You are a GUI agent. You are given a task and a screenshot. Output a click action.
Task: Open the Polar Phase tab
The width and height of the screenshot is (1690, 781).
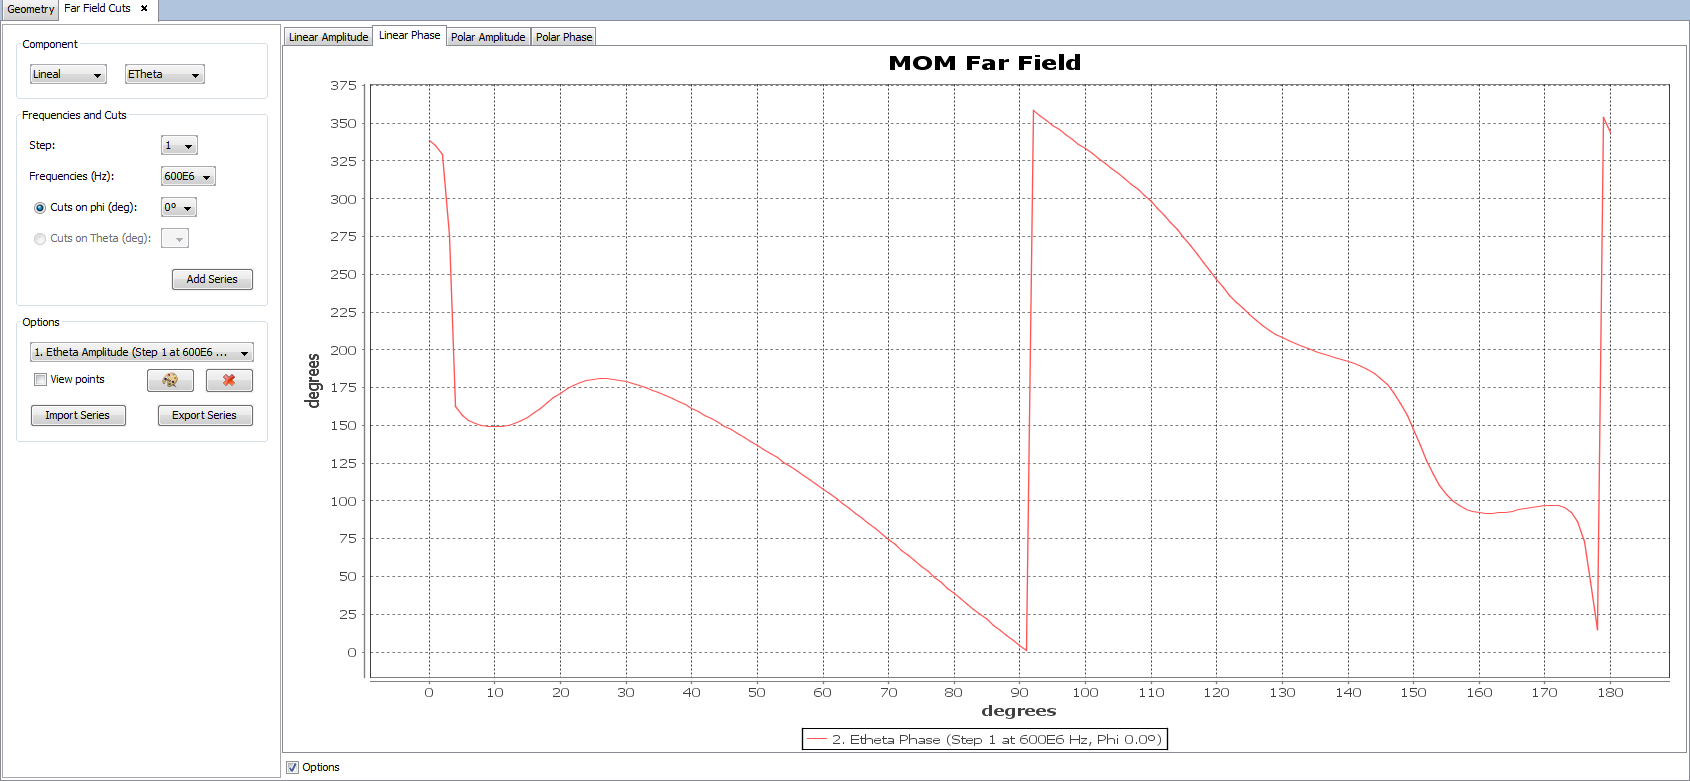[x=564, y=37]
